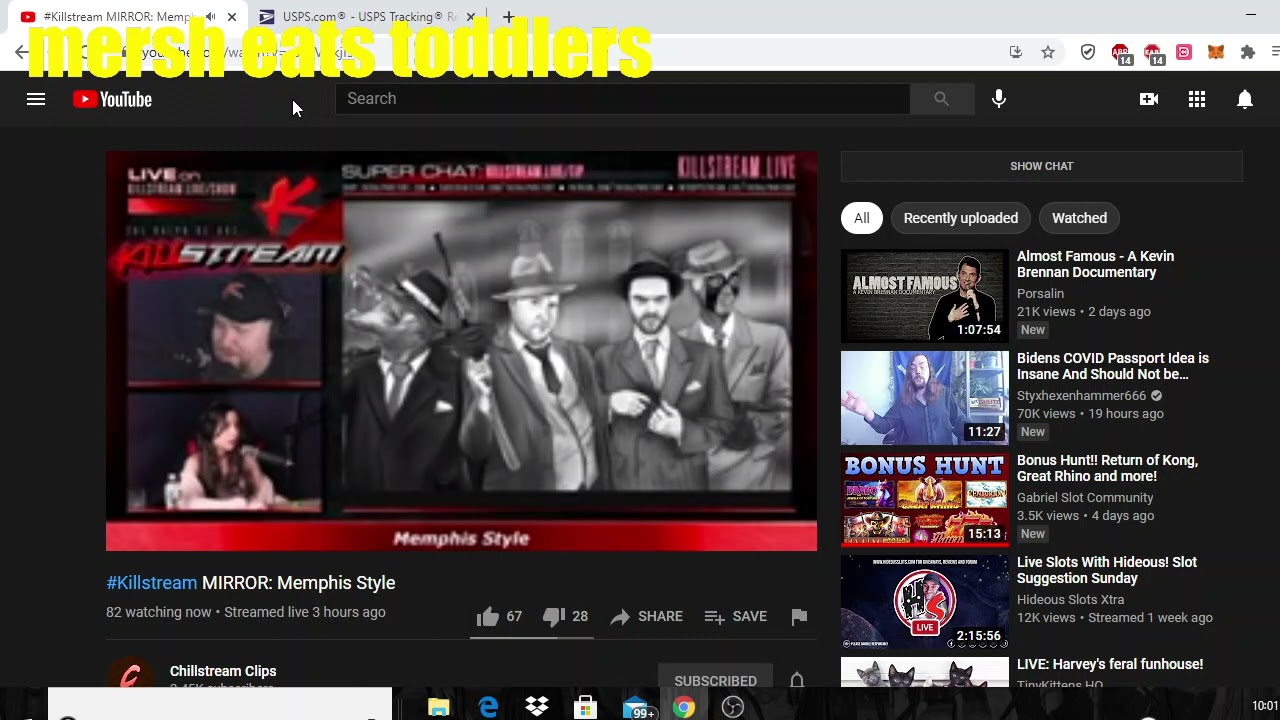Open the create video camera icon
Screen dimensions: 1280x720
(1149, 99)
